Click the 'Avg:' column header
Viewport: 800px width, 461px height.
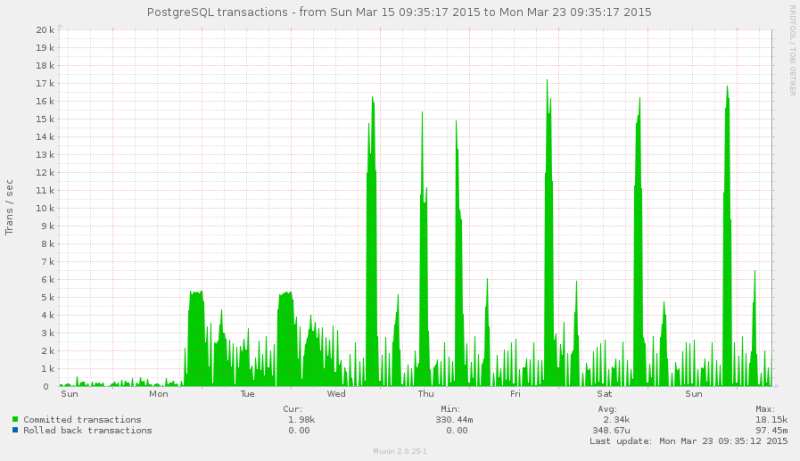tap(608, 409)
